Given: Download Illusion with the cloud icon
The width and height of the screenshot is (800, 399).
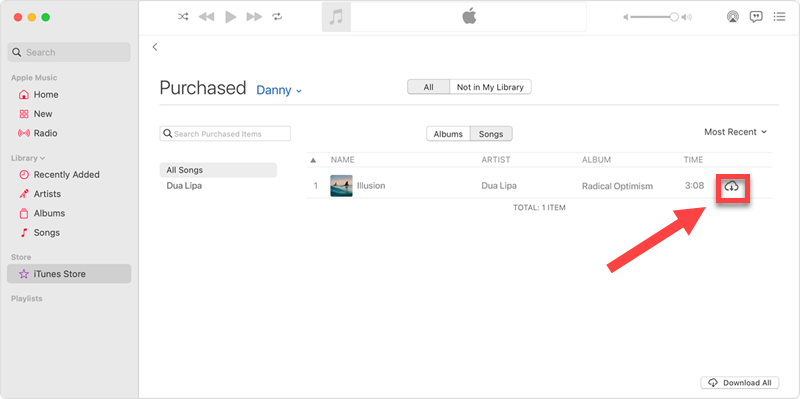Looking at the screenshot, I should click(x=732, y=187).
